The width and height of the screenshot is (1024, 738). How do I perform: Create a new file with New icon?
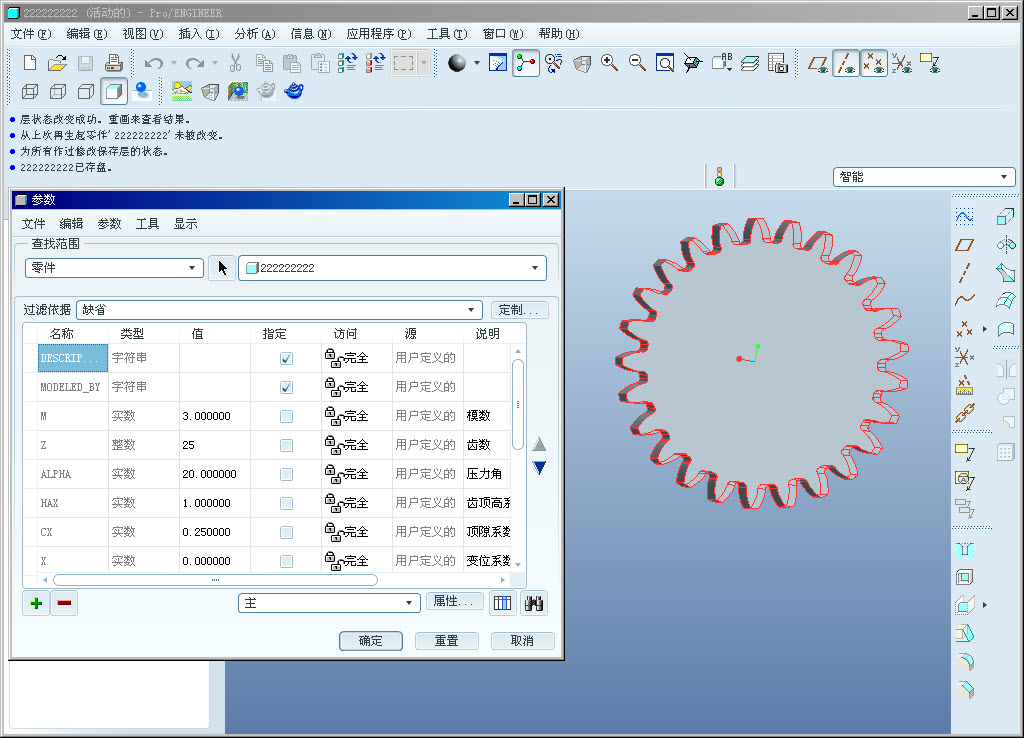[29, 63]
